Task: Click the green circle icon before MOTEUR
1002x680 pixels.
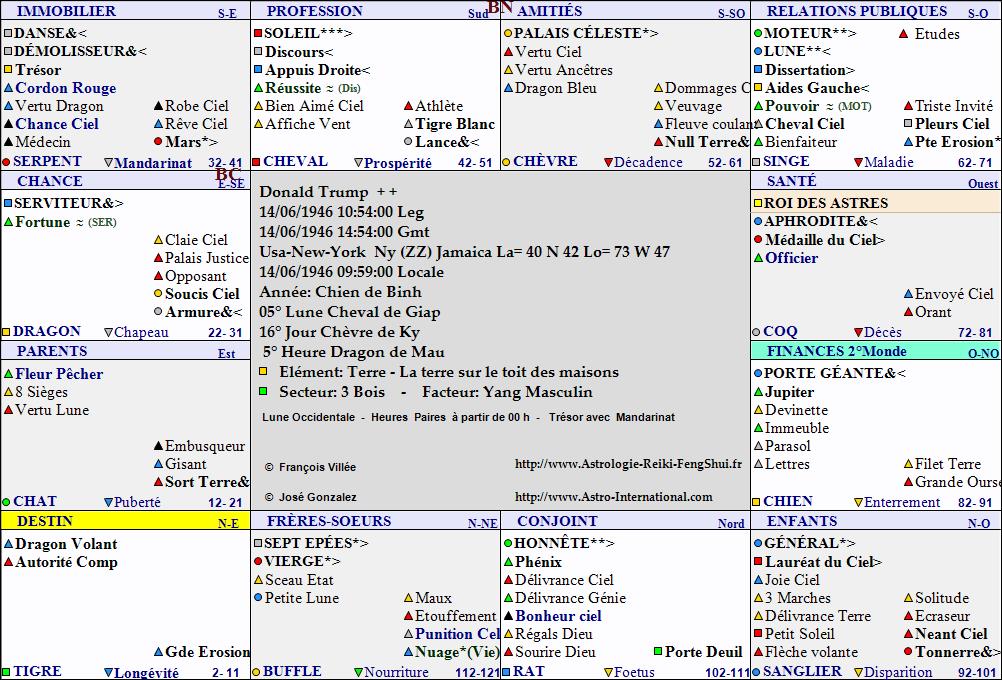Action: pos(758,33)
